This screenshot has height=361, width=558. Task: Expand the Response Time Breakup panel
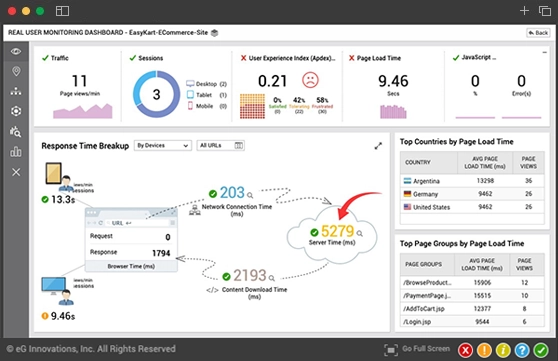(x=378, y=146)
